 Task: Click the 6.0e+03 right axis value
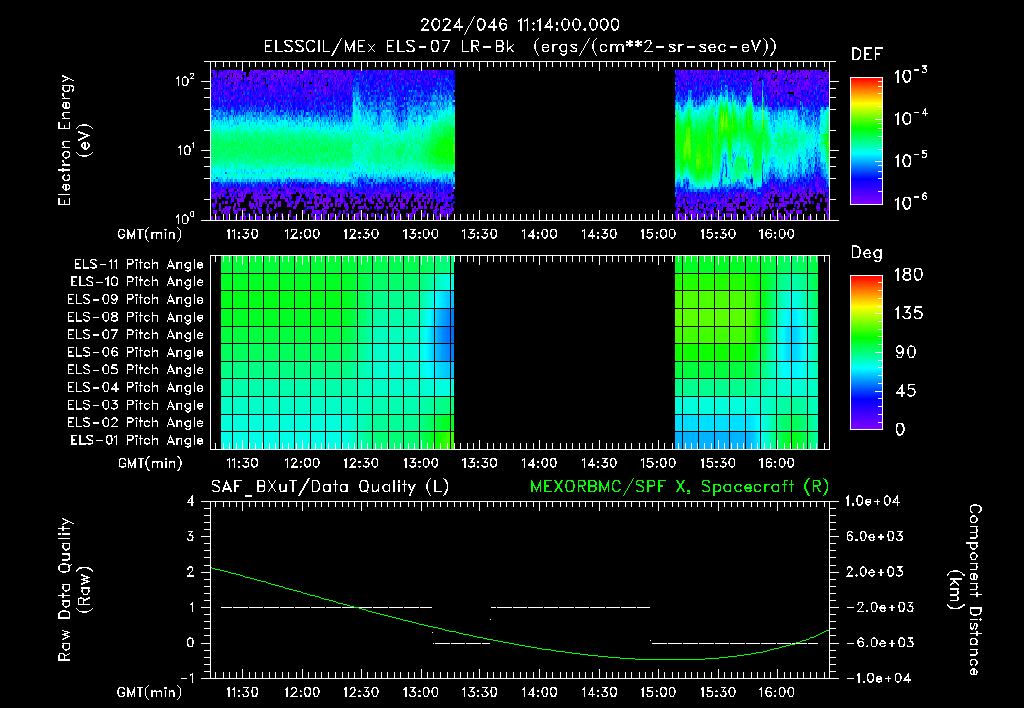click(x=874, y=536)
